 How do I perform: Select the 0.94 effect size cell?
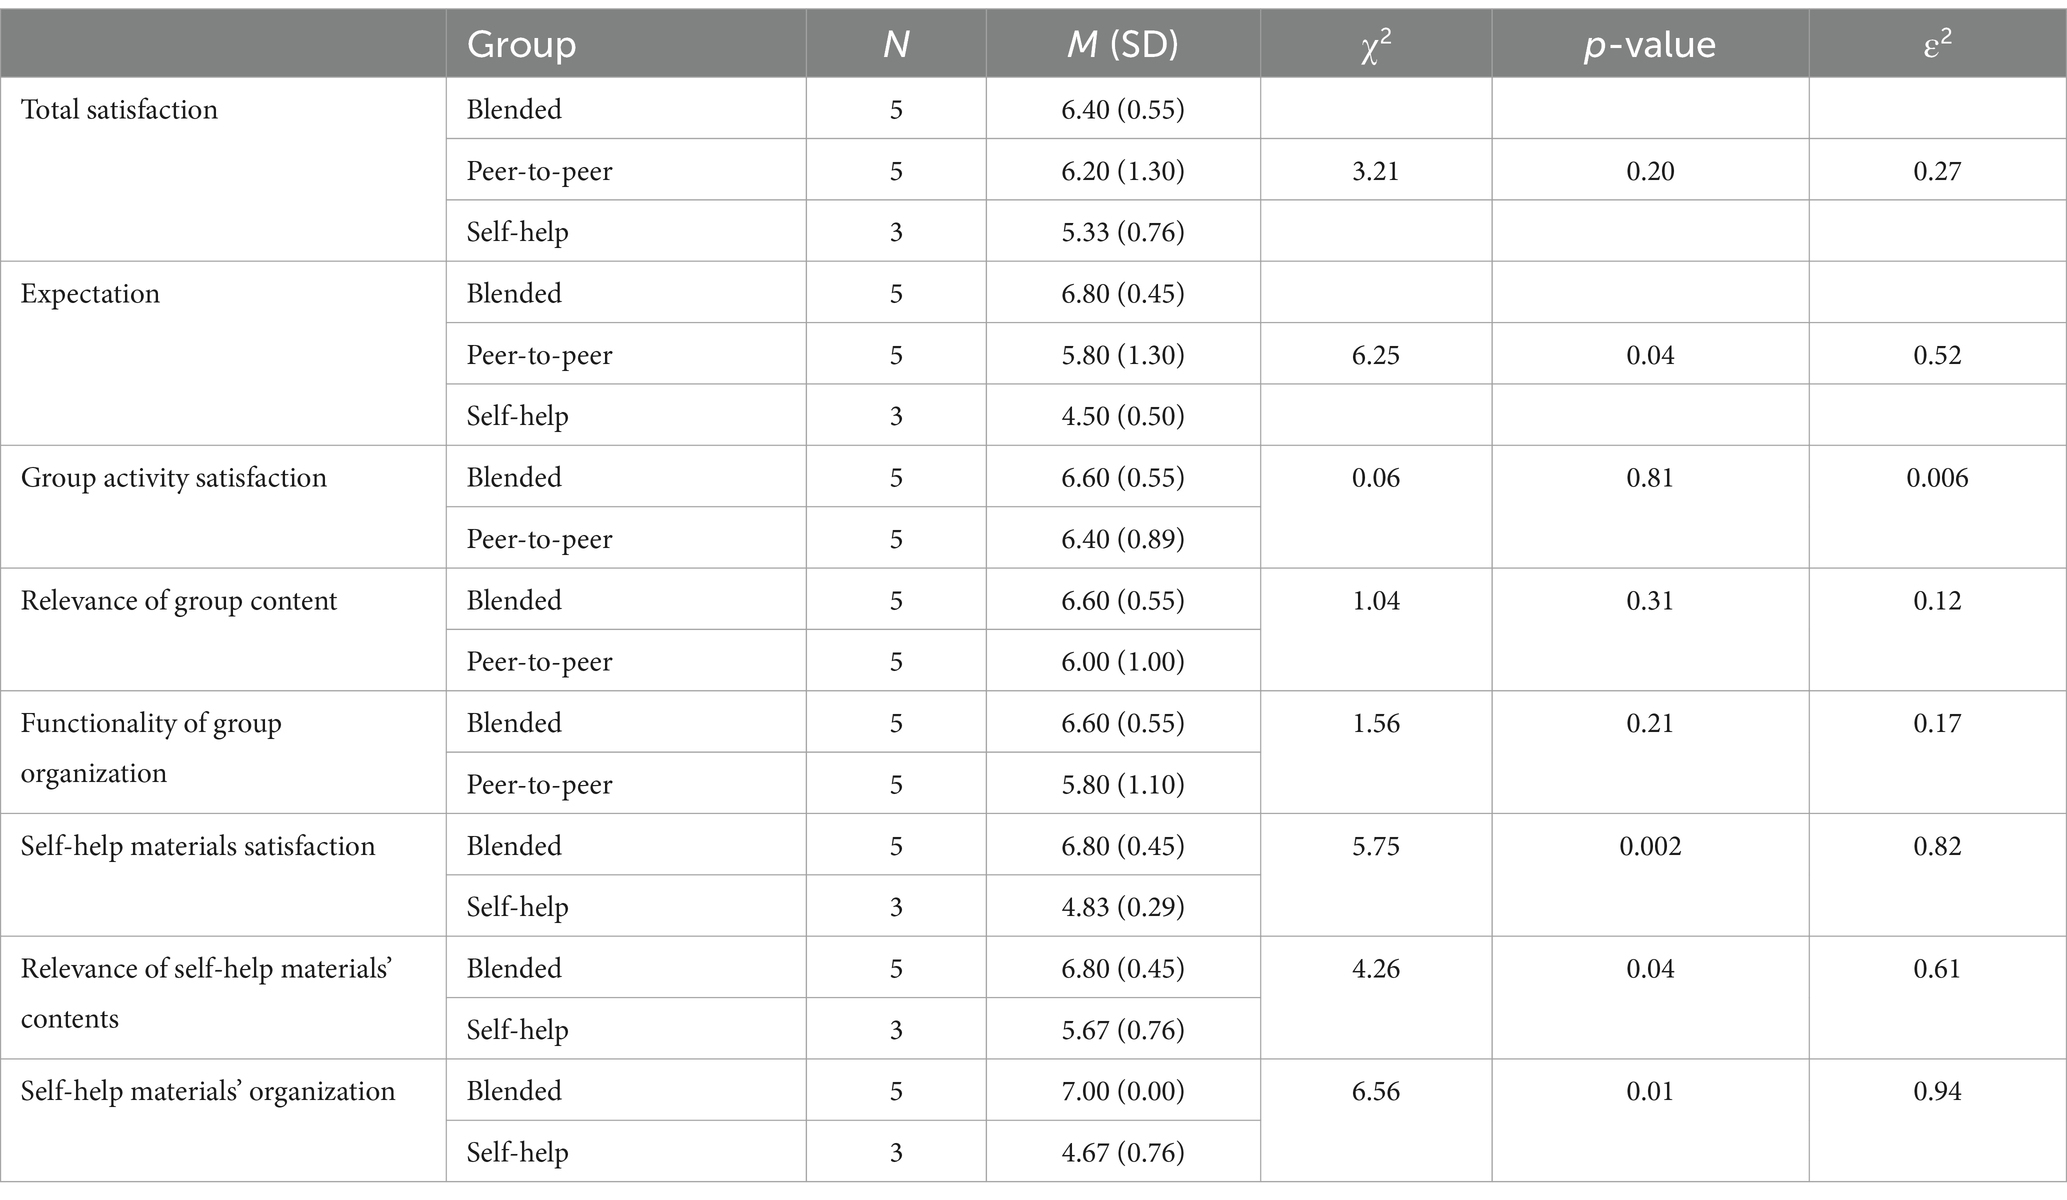1938,1091
